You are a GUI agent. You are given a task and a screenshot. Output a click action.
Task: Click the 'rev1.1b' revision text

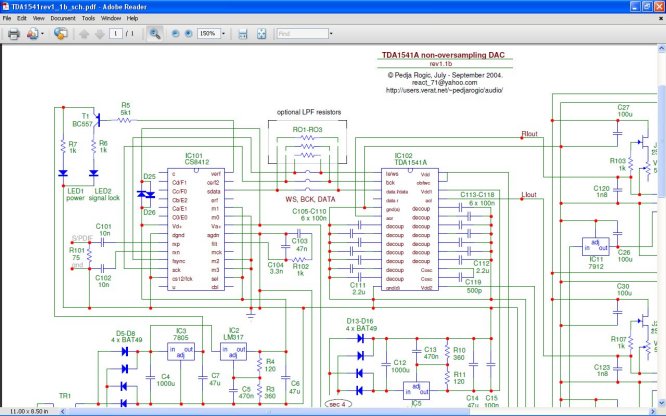point(440,64)
